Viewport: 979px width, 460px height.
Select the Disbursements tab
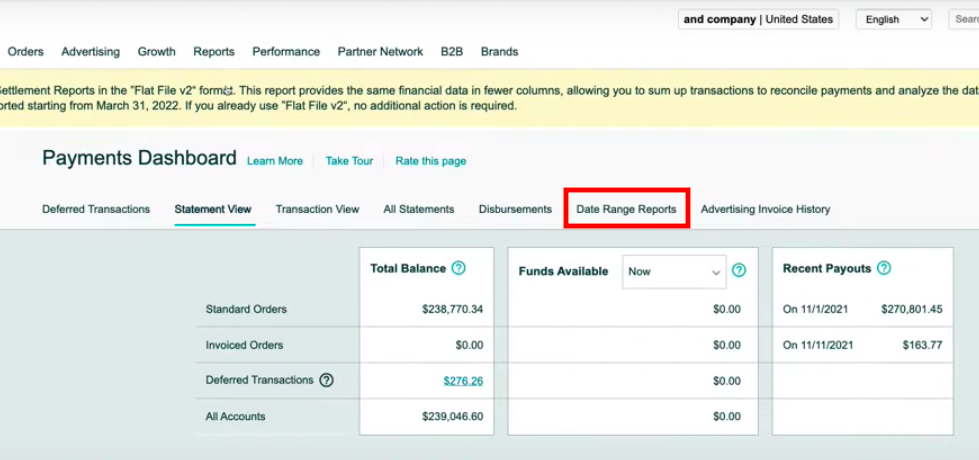click(x=515, y=209)
